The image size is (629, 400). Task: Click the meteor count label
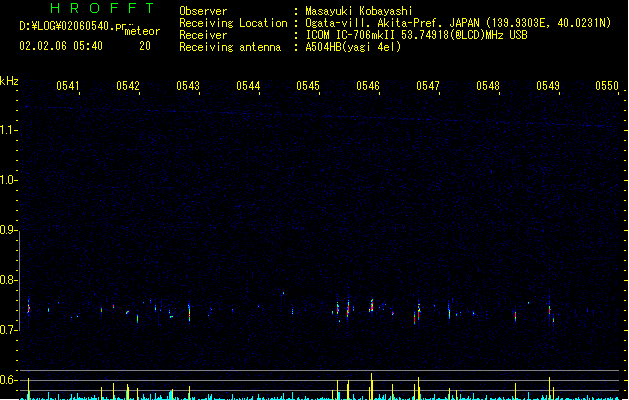click(142, 31)
